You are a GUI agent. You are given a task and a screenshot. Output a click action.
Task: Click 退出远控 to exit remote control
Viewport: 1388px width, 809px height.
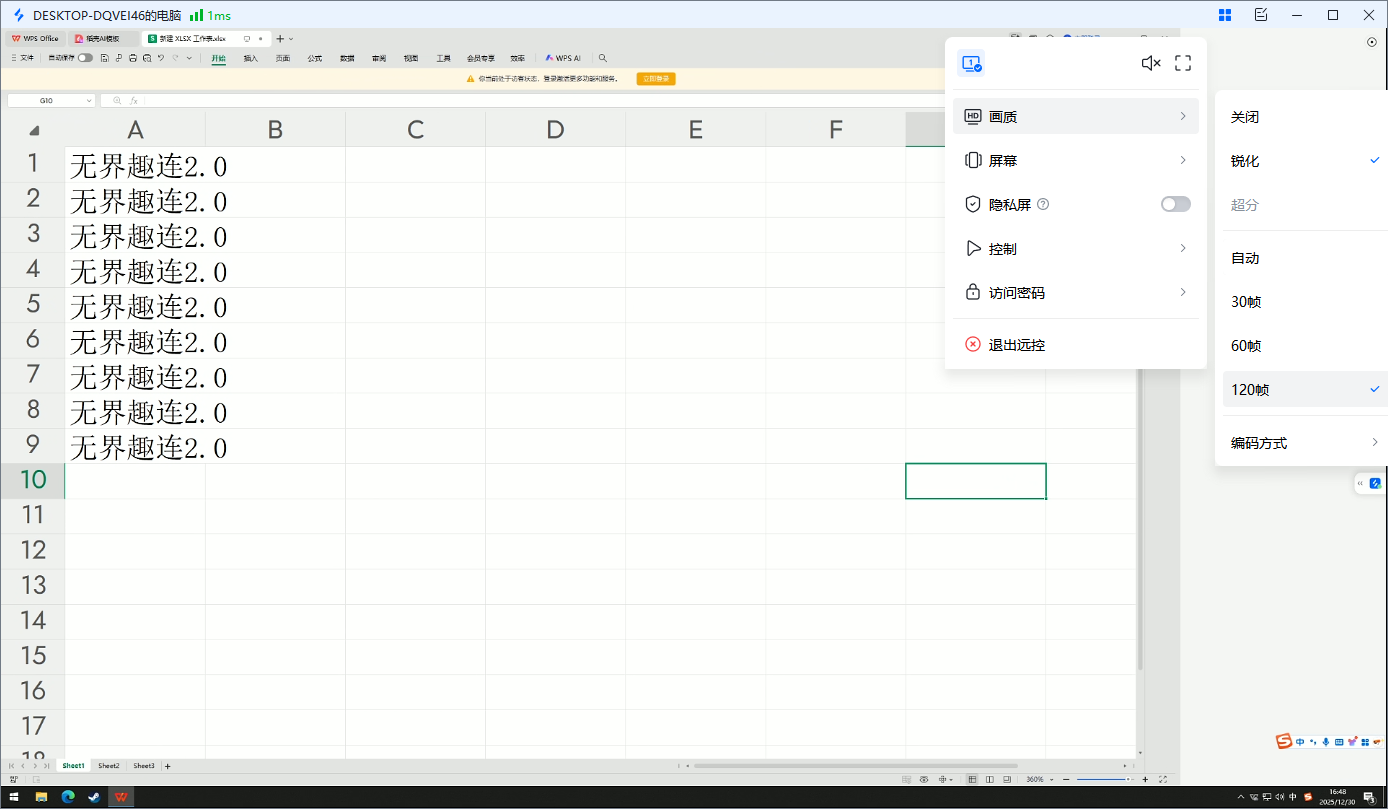1017,345
